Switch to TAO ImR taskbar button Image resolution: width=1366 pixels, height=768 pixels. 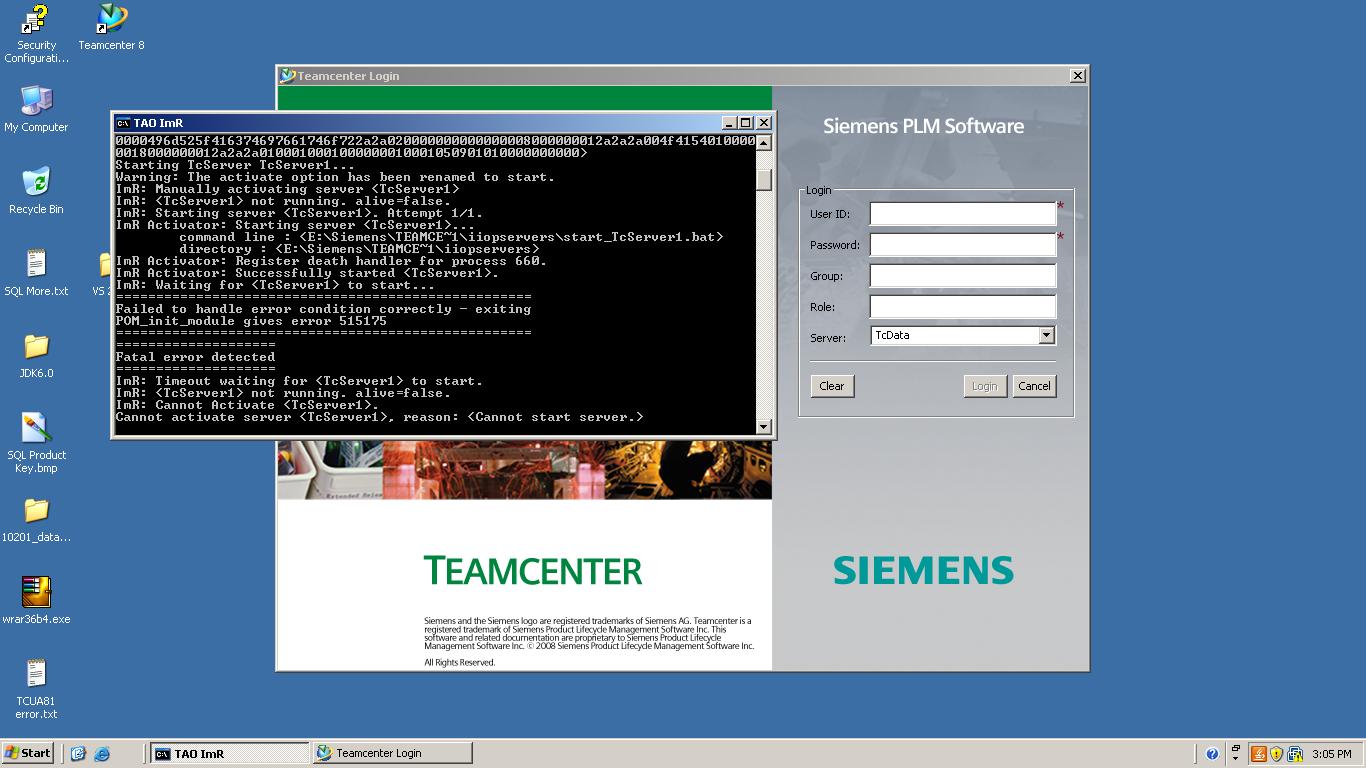(230, 754)
